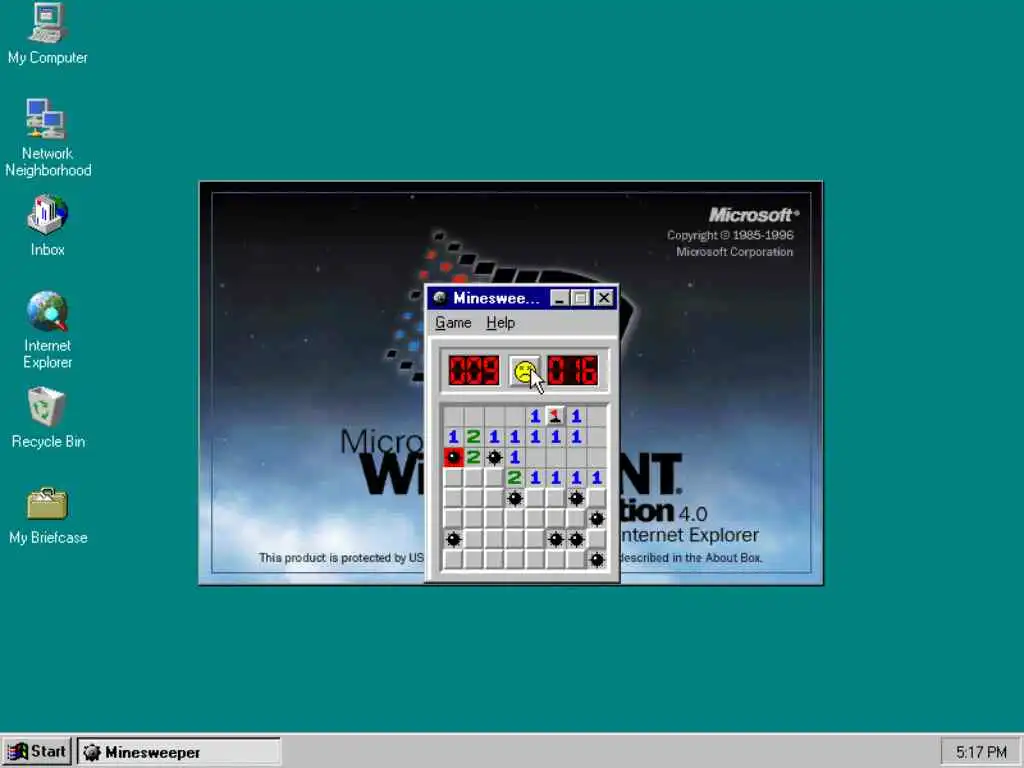Click the green 2 right of the red mine
1024x768 pixels.
[x=473, y=457]
